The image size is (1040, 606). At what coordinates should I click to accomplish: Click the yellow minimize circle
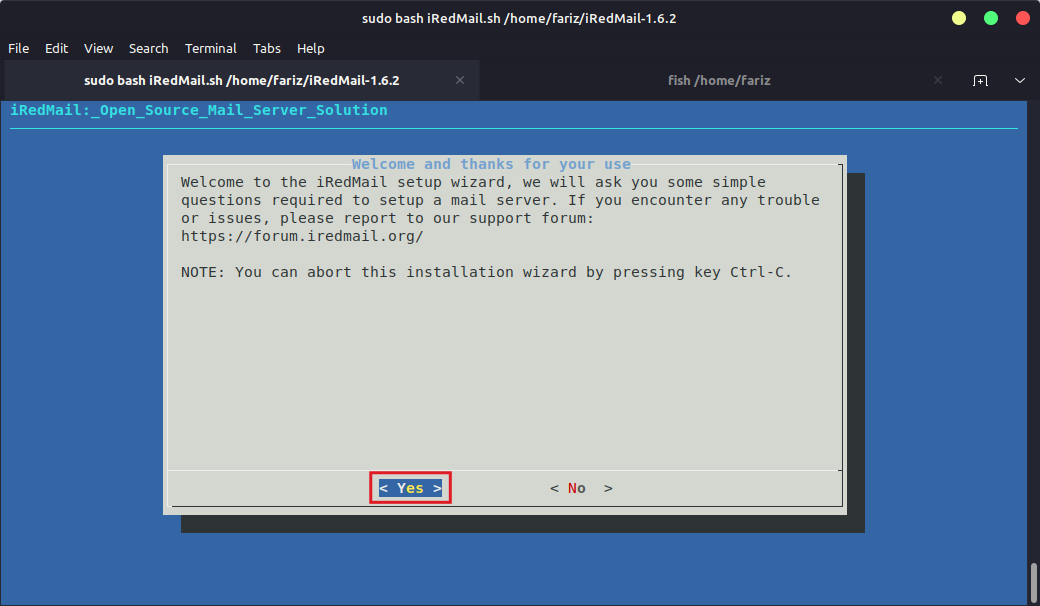point(958,17)
